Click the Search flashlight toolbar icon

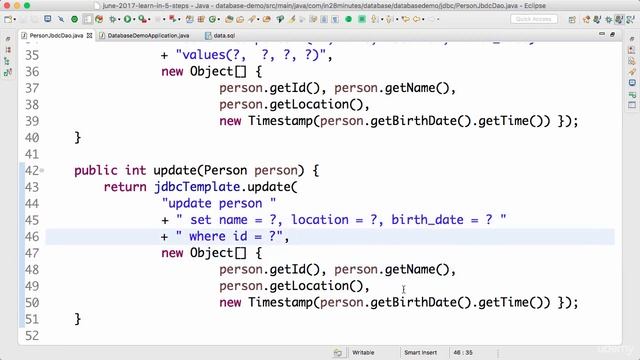pos(252,19)
